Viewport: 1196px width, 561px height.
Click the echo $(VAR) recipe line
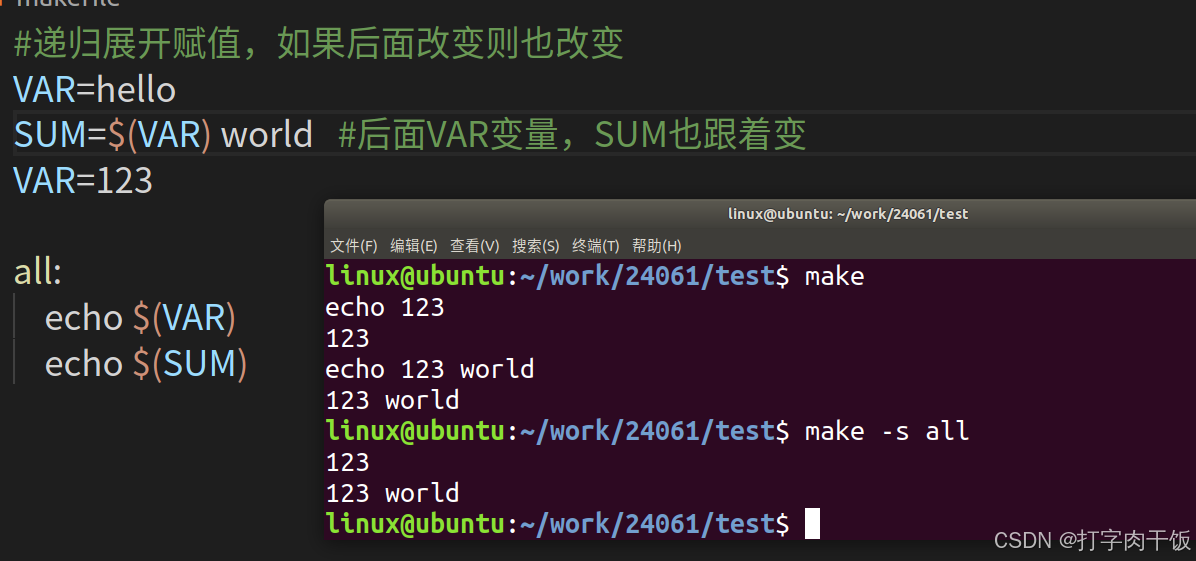click(140, 318)
